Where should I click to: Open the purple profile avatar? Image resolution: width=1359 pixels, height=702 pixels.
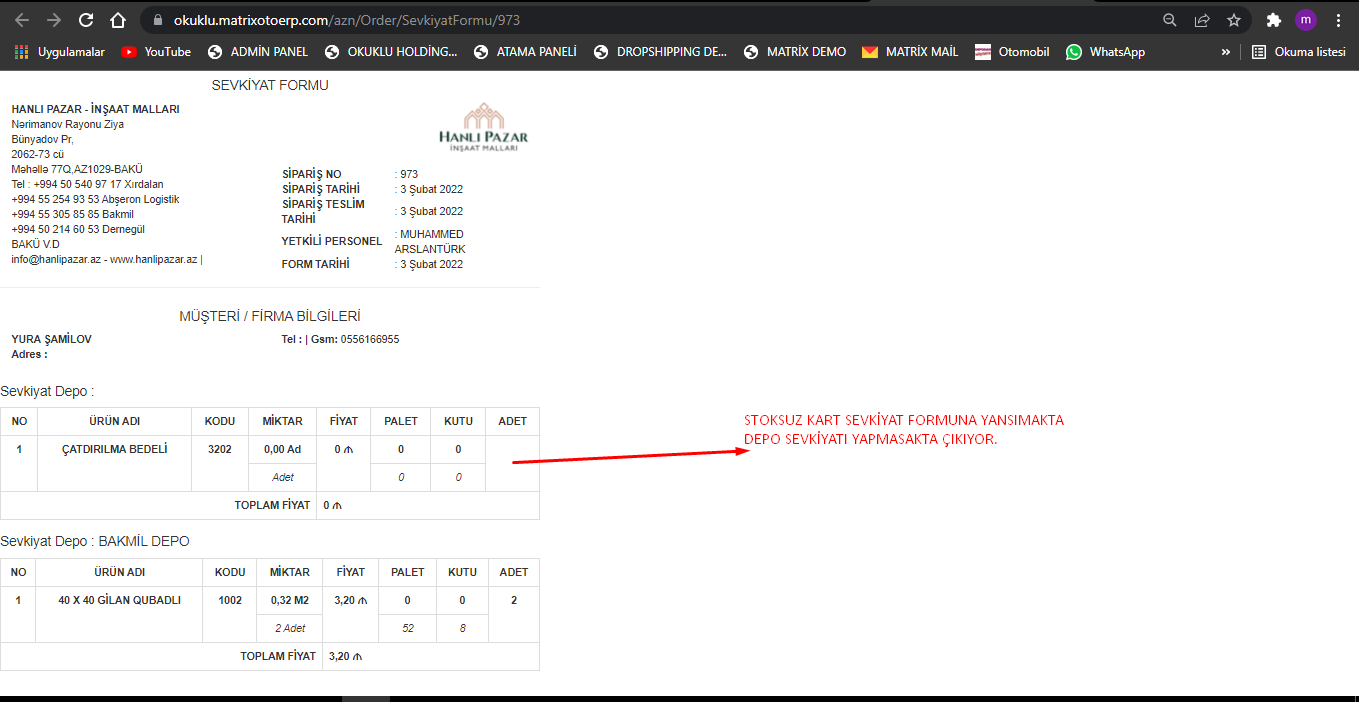pos(1305,20)
